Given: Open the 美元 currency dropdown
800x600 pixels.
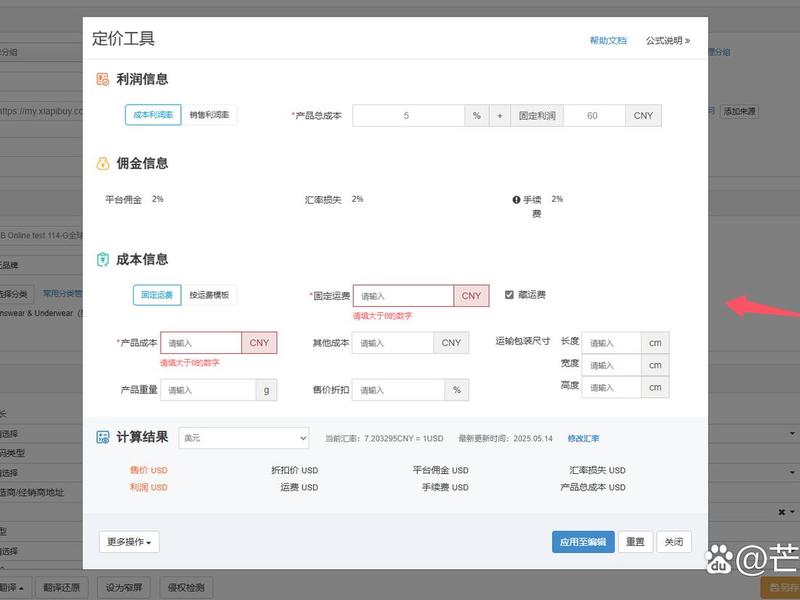Looking at the screenshot, I should click(x=244, y=438).
